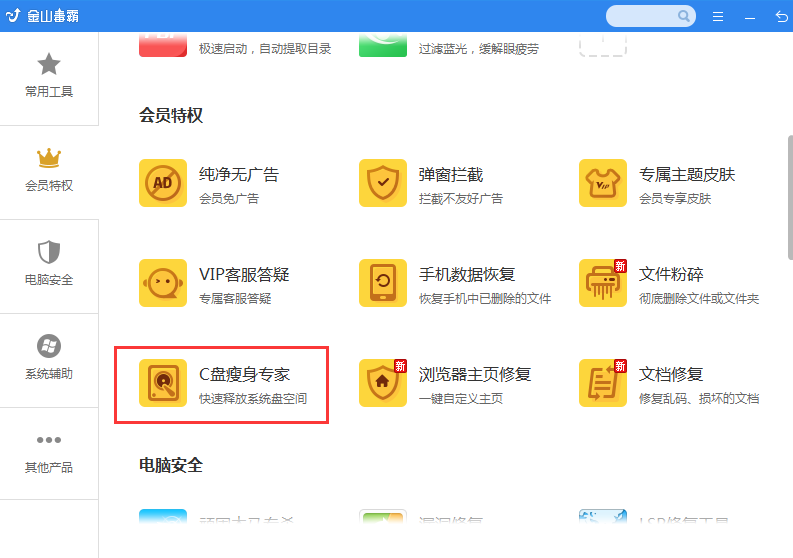Click into the title bar search field
Image resolution: width=793 pixels, height=558 pixels.
click(x=651, y=16)
